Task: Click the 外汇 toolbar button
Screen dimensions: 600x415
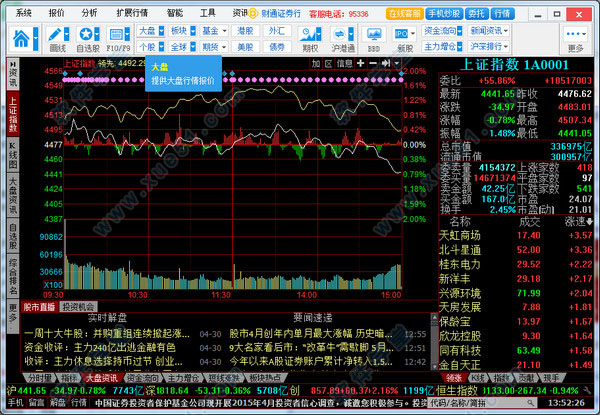Action: (277, 31)
